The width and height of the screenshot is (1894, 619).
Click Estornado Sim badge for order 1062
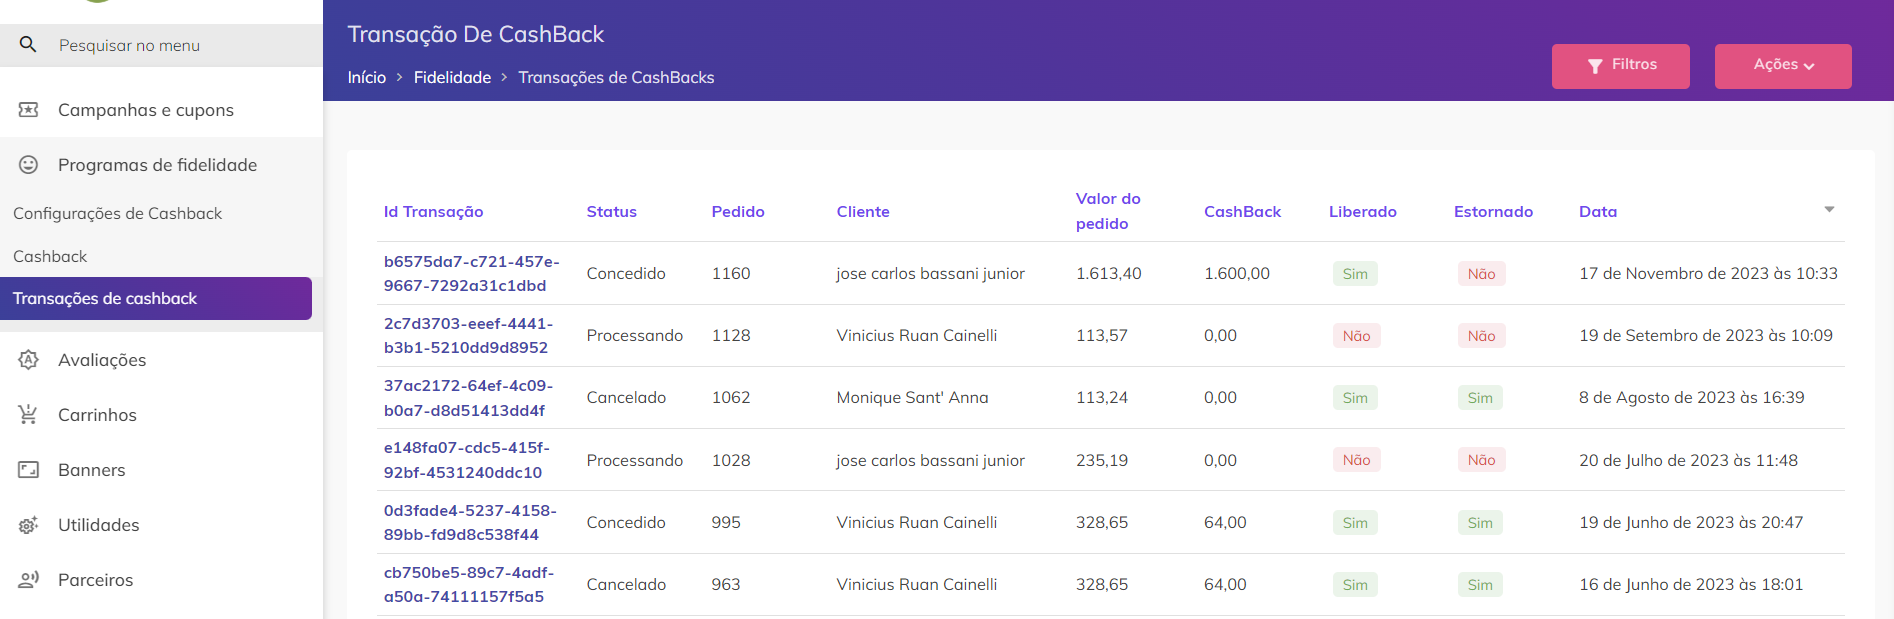[1480, 398]
